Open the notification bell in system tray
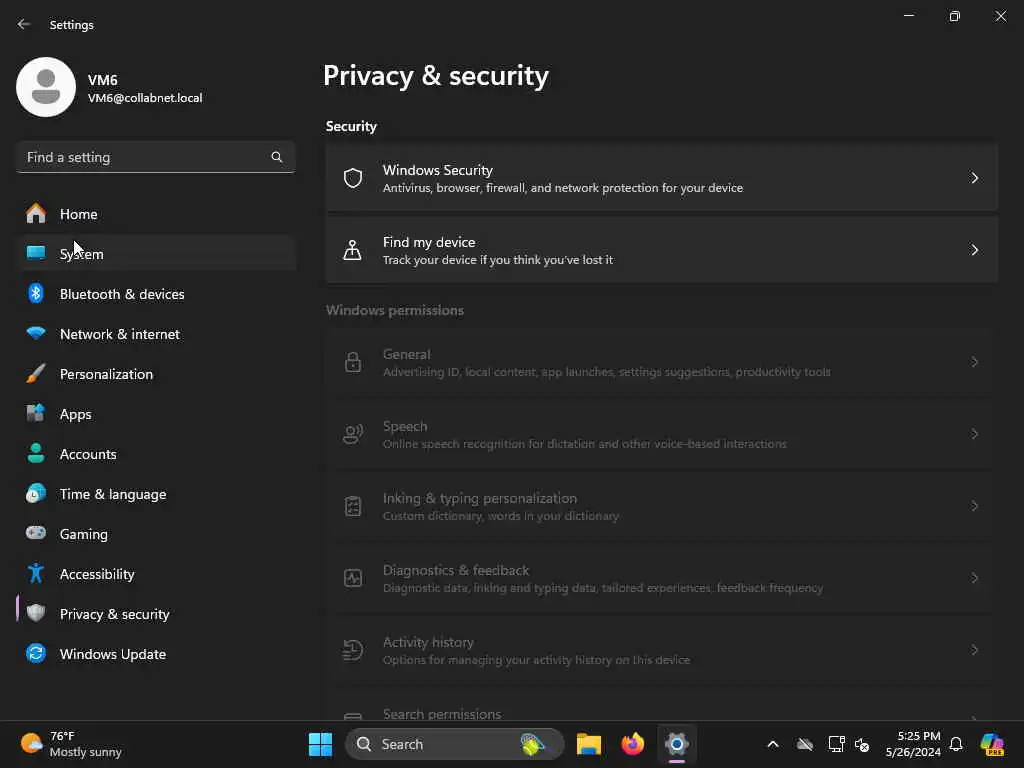The image size is (1024, 768). point(956,744)
